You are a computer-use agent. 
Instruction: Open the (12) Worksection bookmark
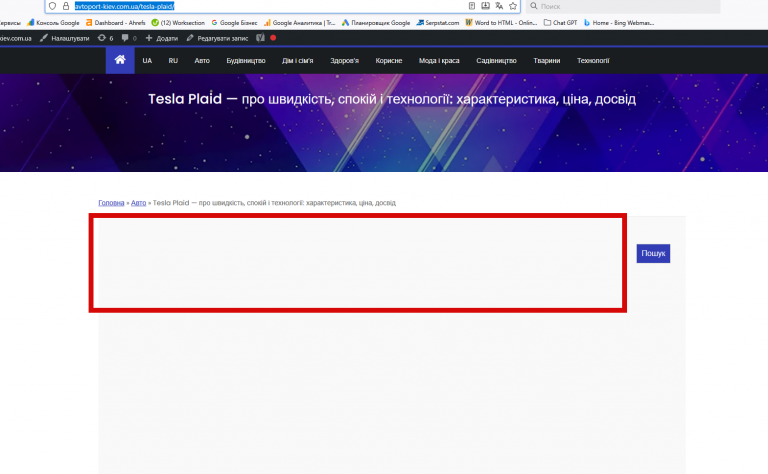click(x=178, y=23)
